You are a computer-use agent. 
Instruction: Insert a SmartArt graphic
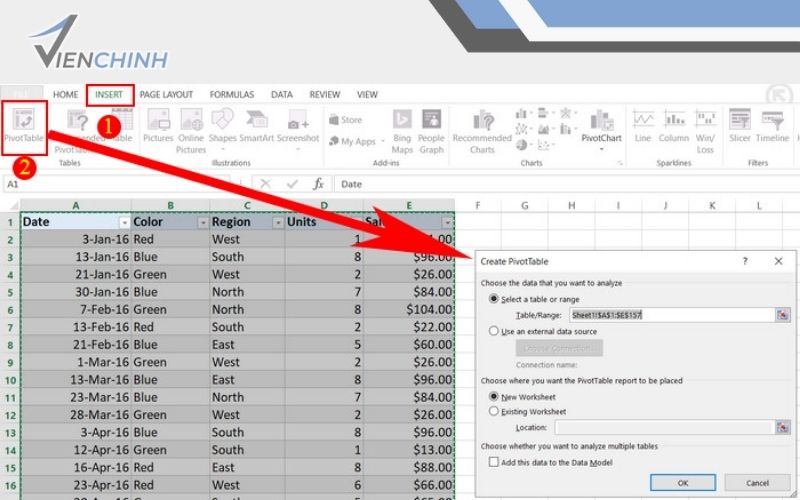click(257, 127)
